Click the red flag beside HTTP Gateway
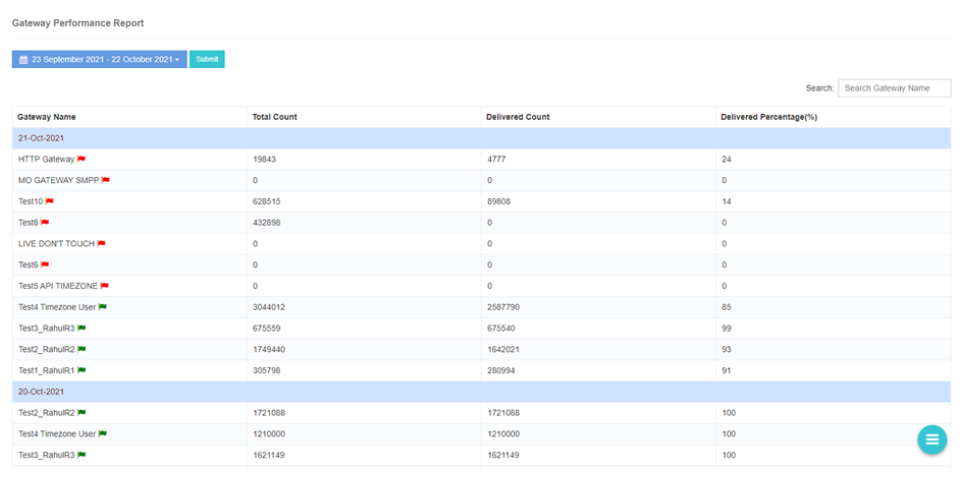The height and width of the screenshot is (501, 972). (82, 159)
